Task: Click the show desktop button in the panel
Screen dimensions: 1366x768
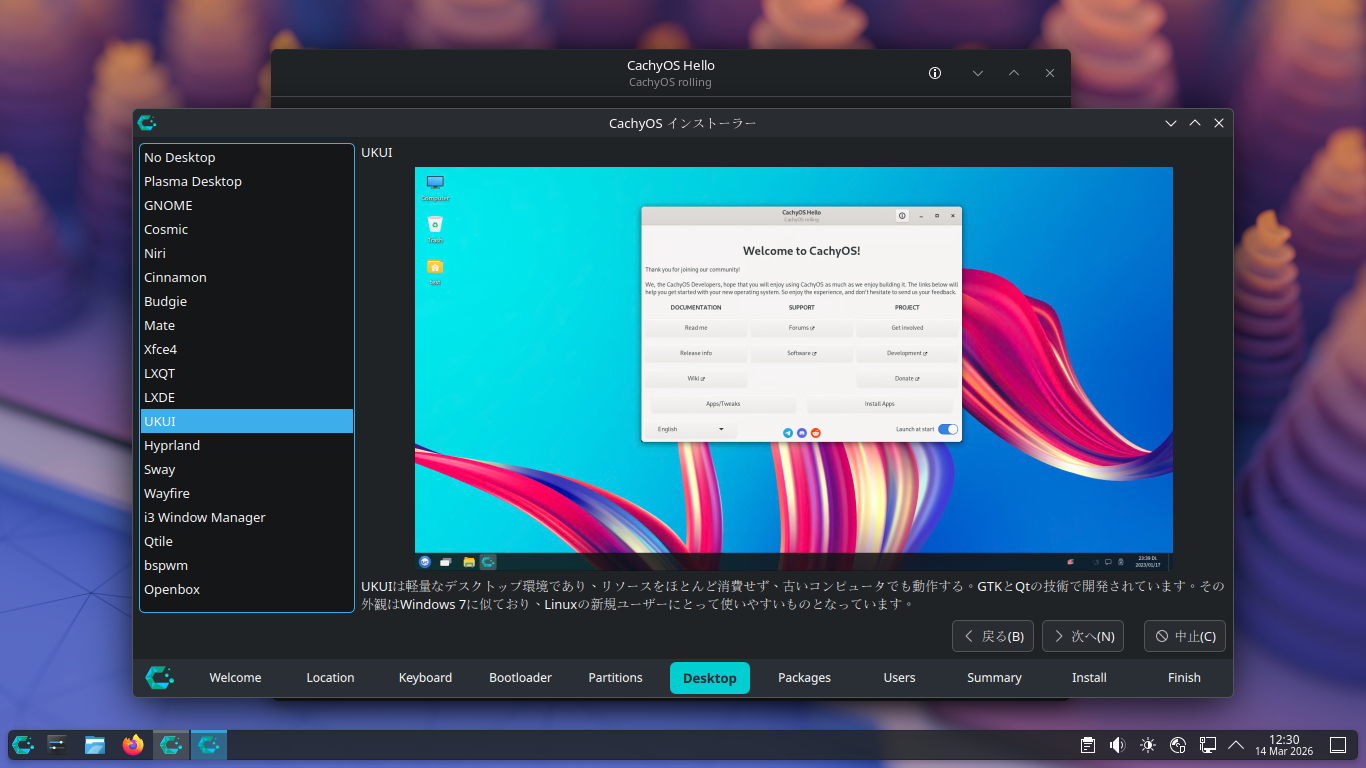Action: [1338, 745]
